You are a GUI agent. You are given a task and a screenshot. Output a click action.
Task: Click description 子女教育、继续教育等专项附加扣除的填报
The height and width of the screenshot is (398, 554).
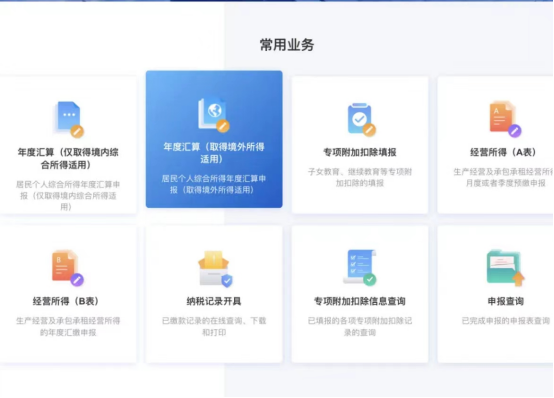tap(360, 177)
